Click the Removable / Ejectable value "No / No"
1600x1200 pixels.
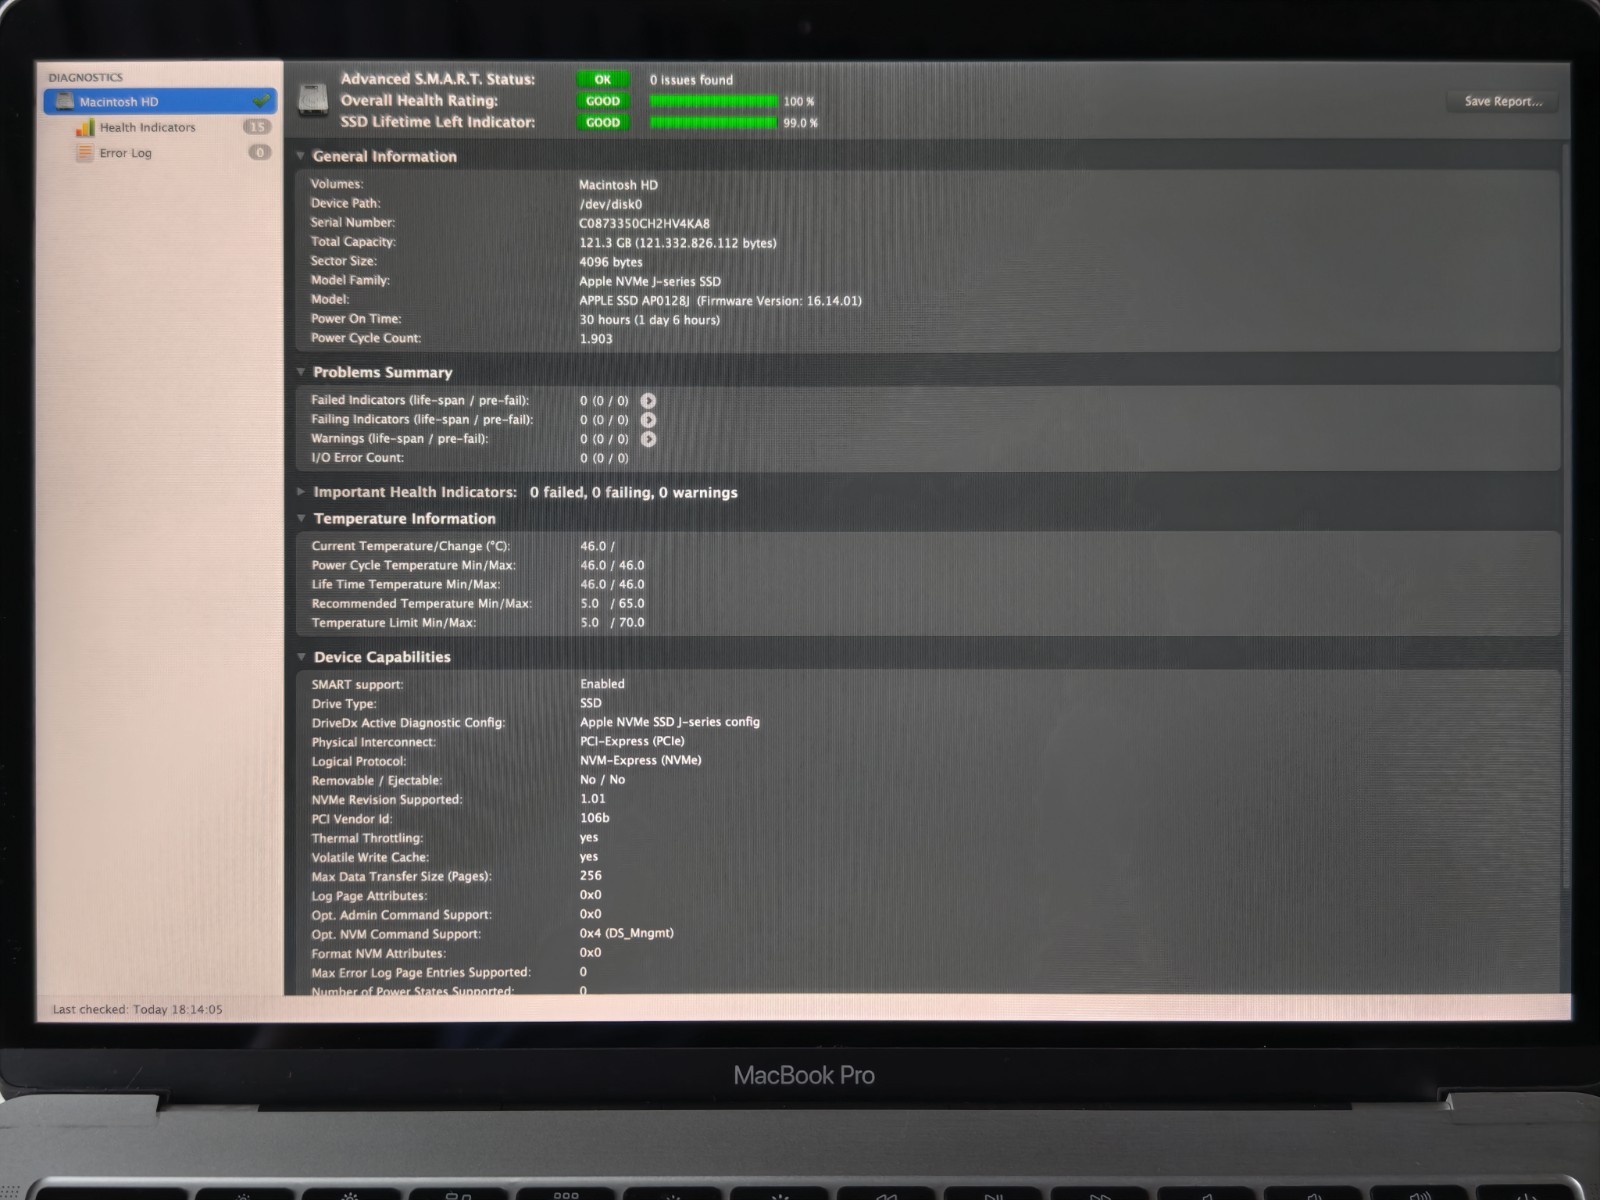click(602, 780)
